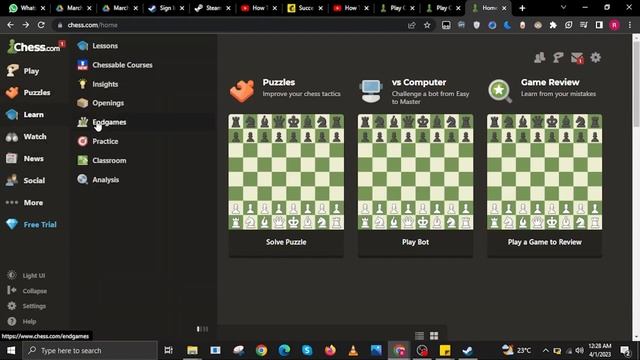Switch to list view layout icon
The image size is (640, 360).
pos(419,336)
